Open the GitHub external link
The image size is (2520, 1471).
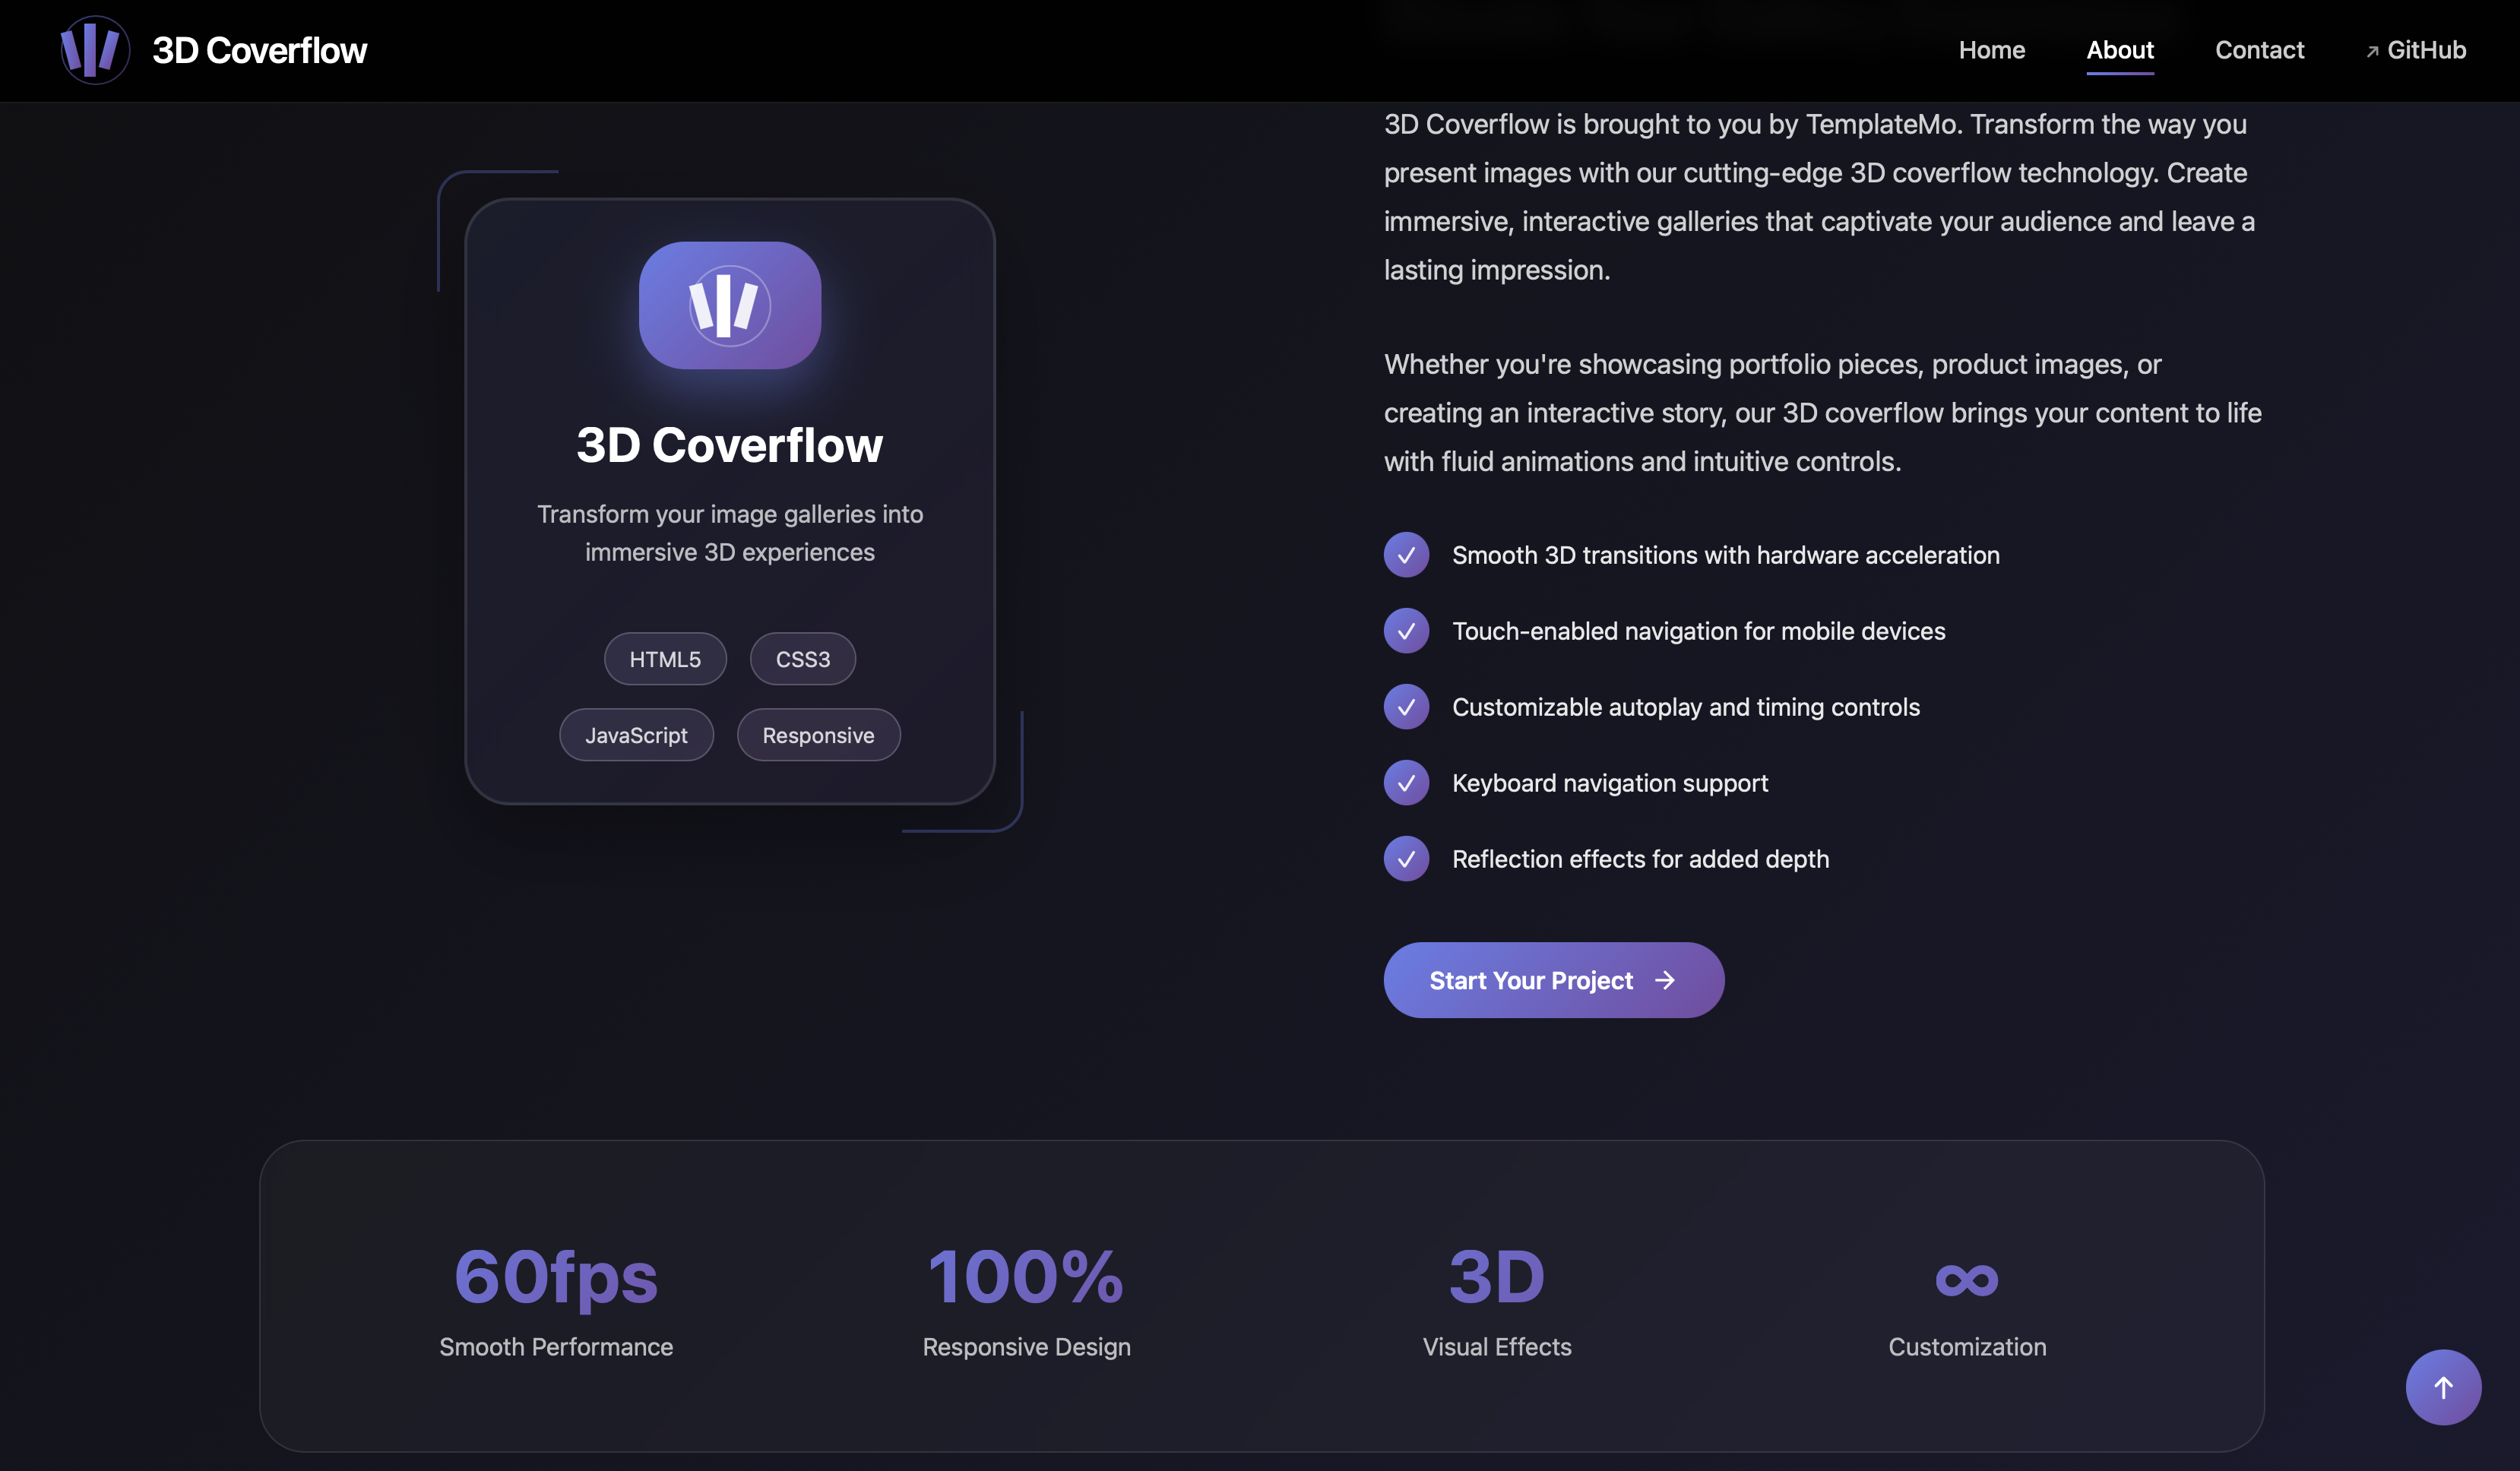point(2415,50)
